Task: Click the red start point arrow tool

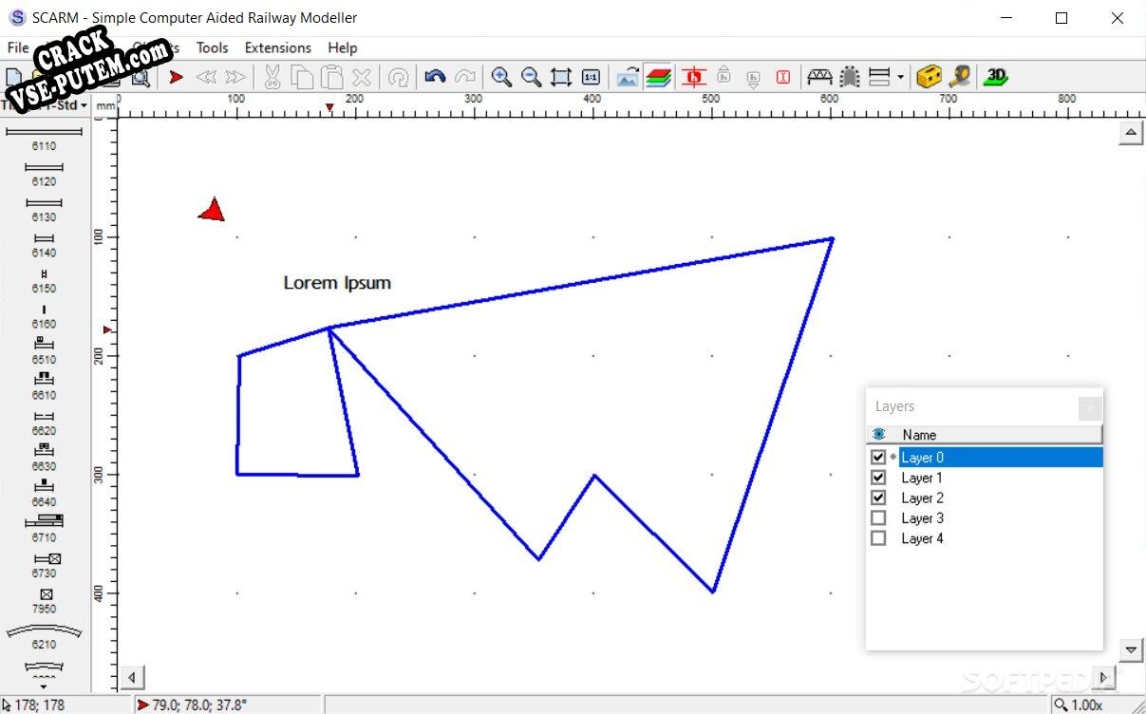Action: click(176, 77)
